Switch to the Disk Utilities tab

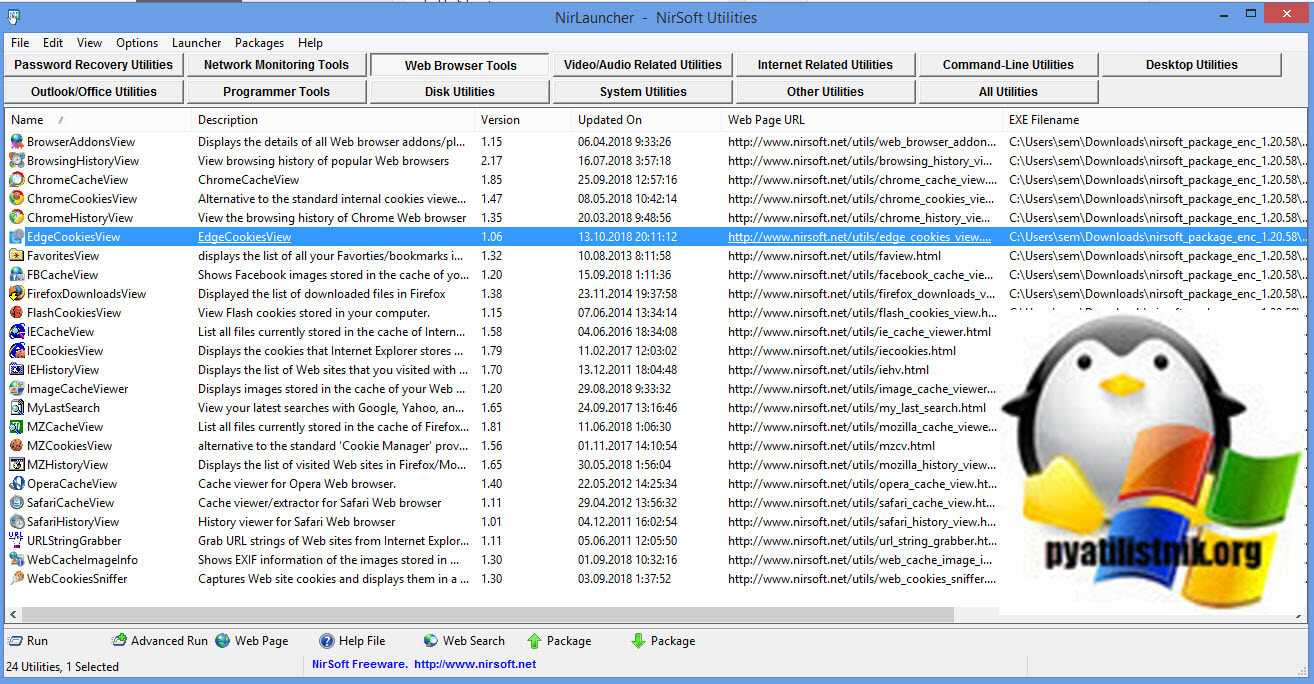(460, 92)
